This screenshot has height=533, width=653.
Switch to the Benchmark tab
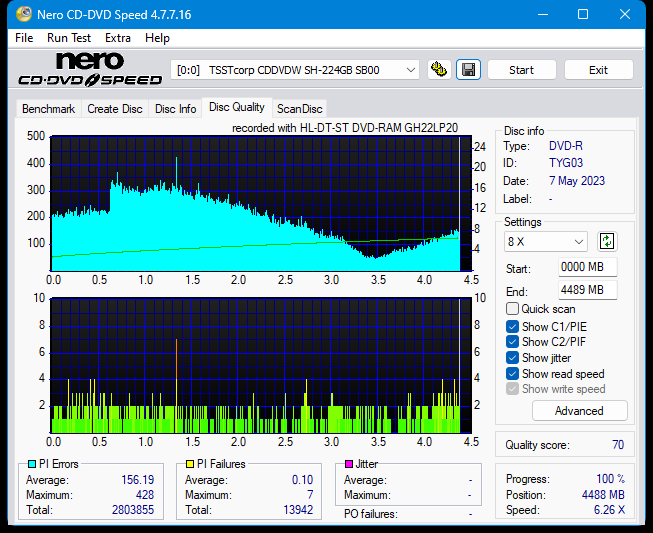point(48,109)
